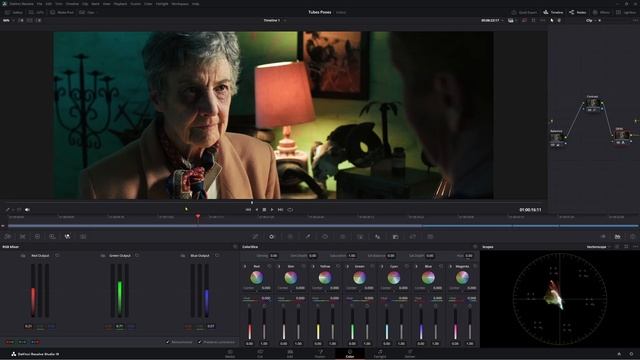This screenshot has height=360, width=640.
Task: Switch to the Media page tab
Action: (230, 353)
